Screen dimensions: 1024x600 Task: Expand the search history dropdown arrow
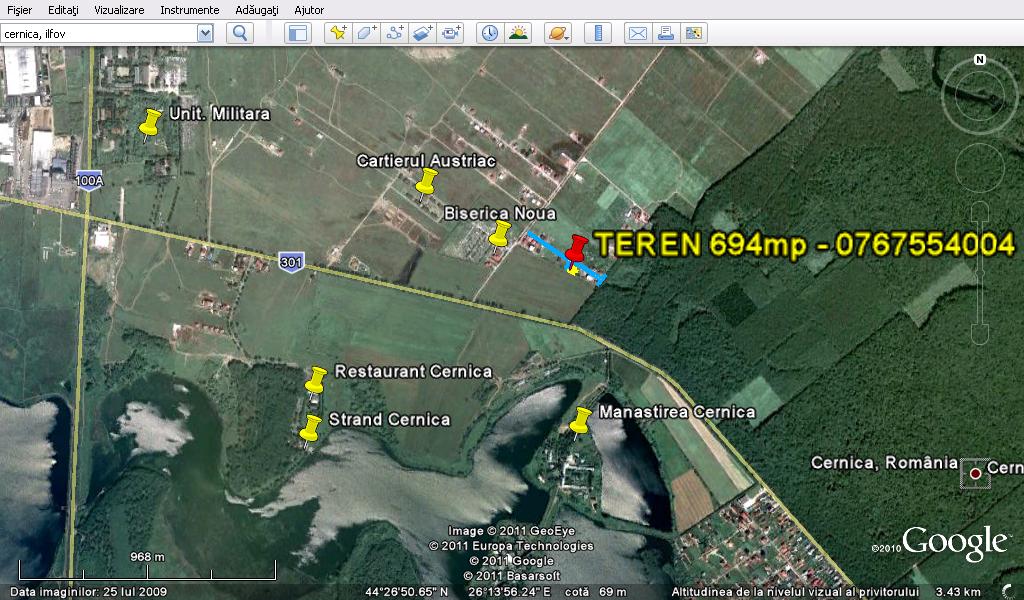[205, 33]
